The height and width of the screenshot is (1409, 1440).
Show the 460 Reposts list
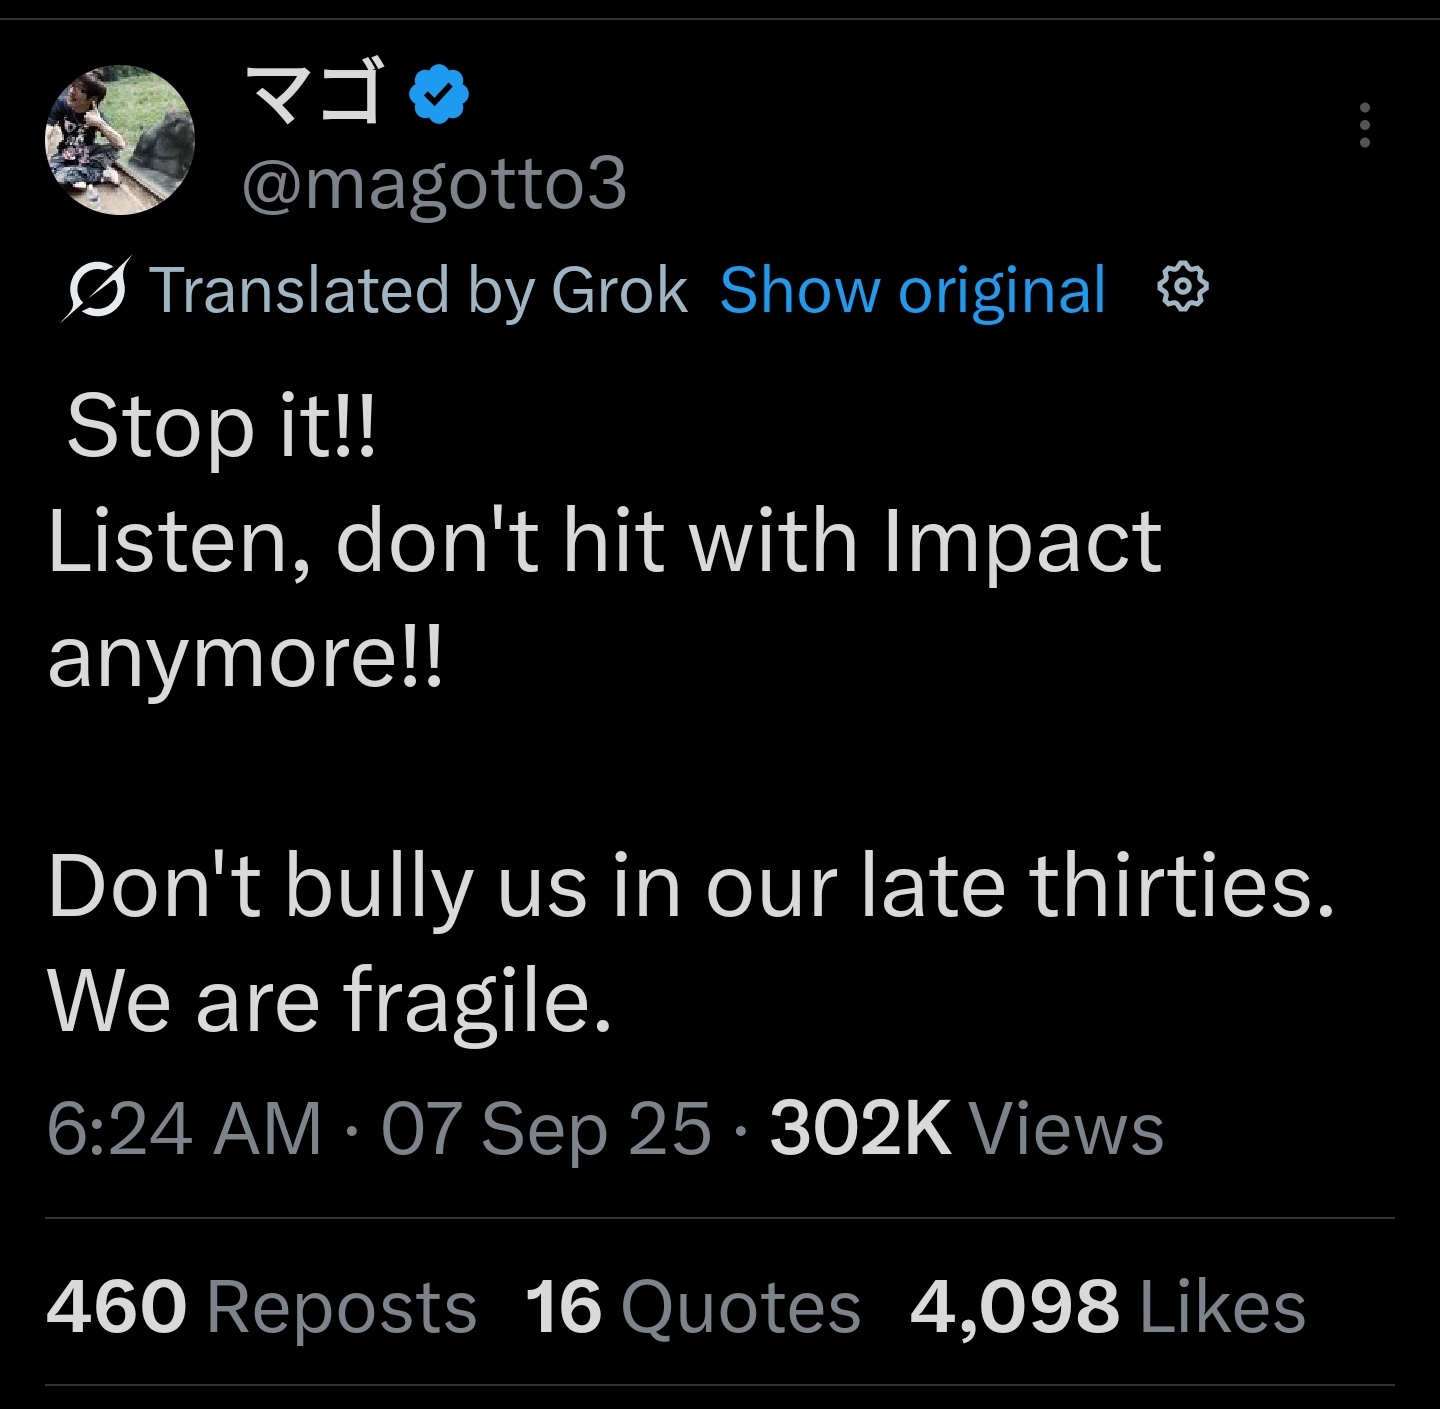coord(261,1307)
